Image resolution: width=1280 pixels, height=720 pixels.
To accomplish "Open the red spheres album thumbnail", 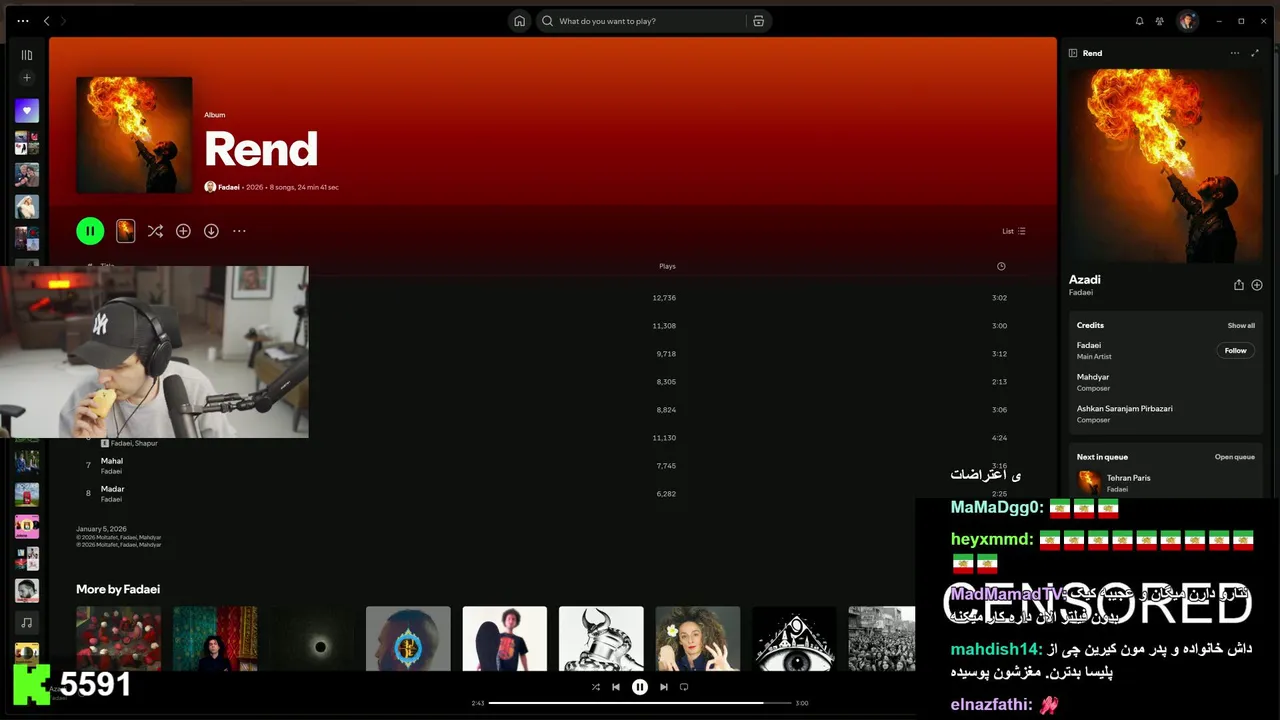I will tap(118, 638).
